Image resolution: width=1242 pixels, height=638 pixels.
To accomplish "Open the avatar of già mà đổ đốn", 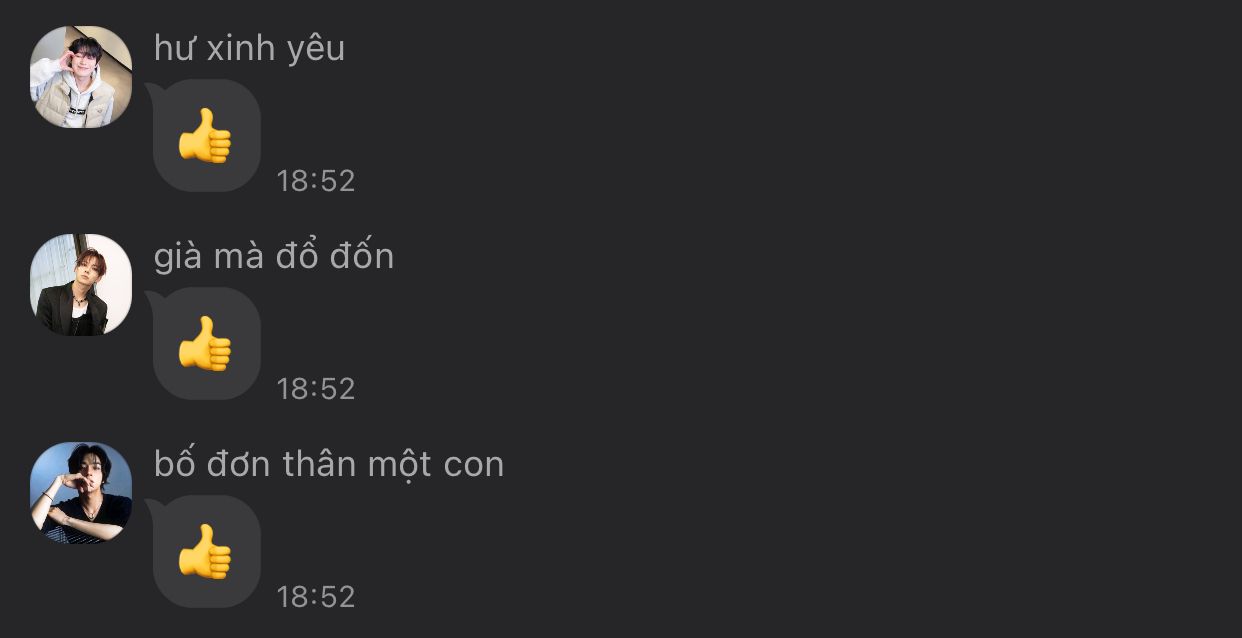I will (x=81, y=285).
